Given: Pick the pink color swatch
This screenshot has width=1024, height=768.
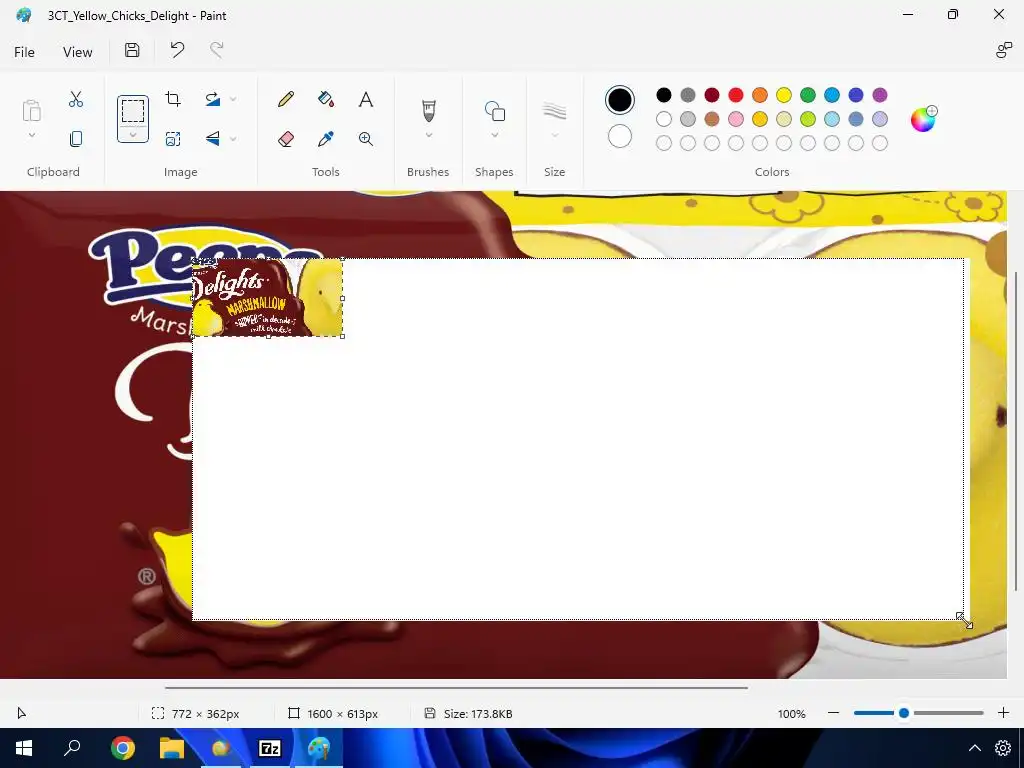Looking at the screenshot, I should click(x=735, y=119).
